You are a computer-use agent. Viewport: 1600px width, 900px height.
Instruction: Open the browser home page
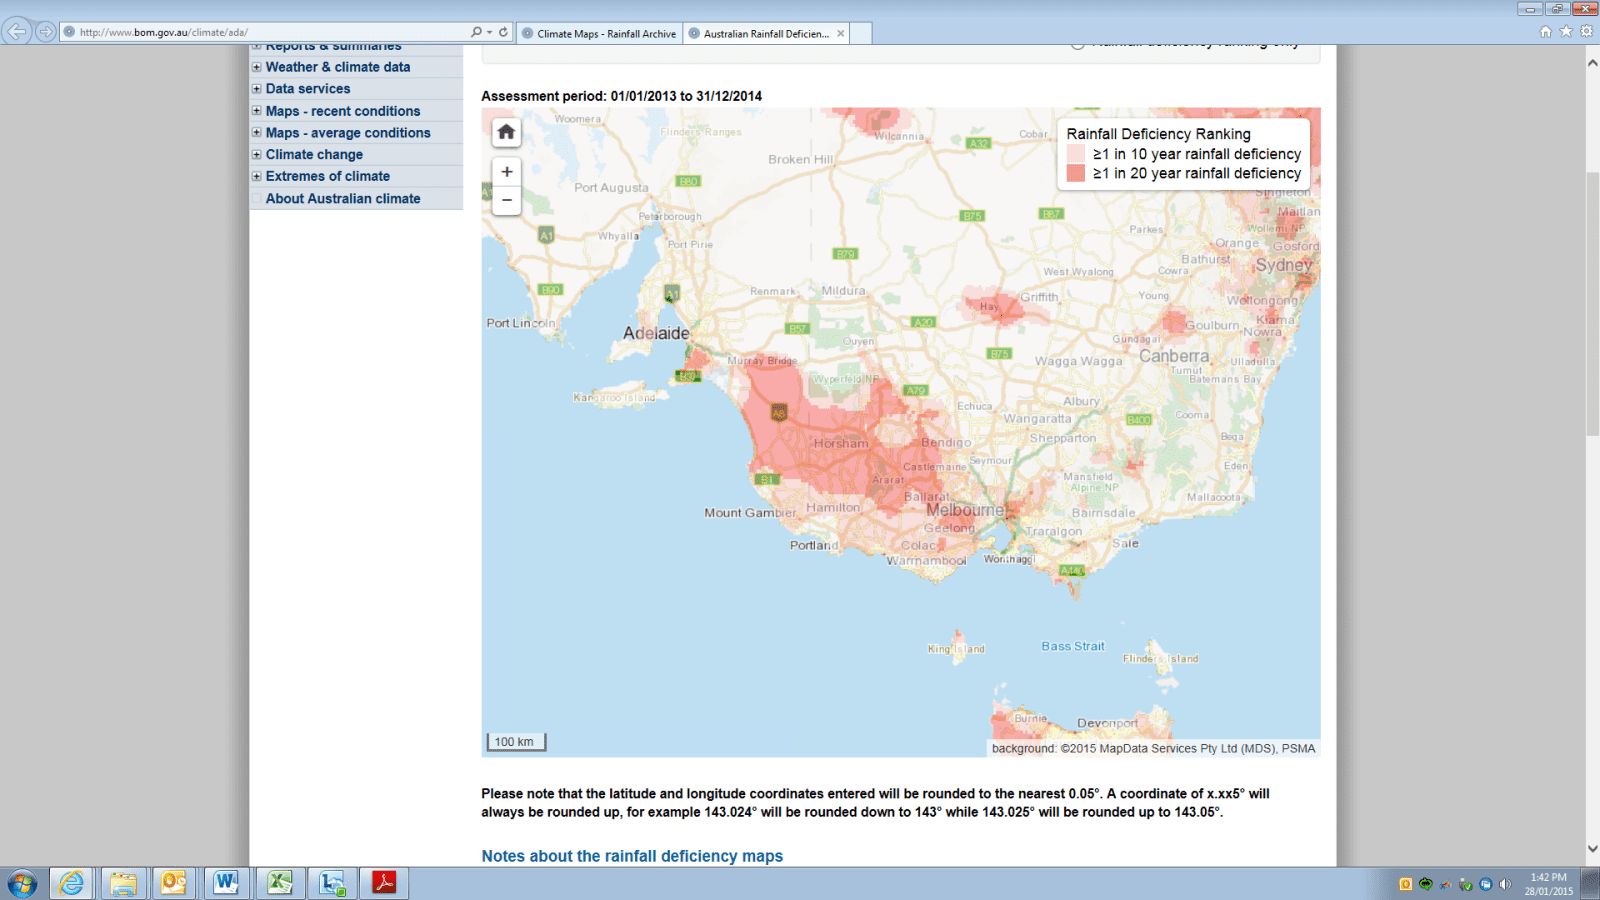[x=1545, y=32]
